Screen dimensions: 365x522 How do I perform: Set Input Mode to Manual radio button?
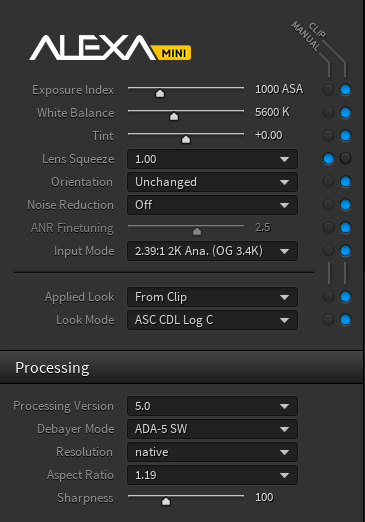pyautogui.click(x=328, y=250)
